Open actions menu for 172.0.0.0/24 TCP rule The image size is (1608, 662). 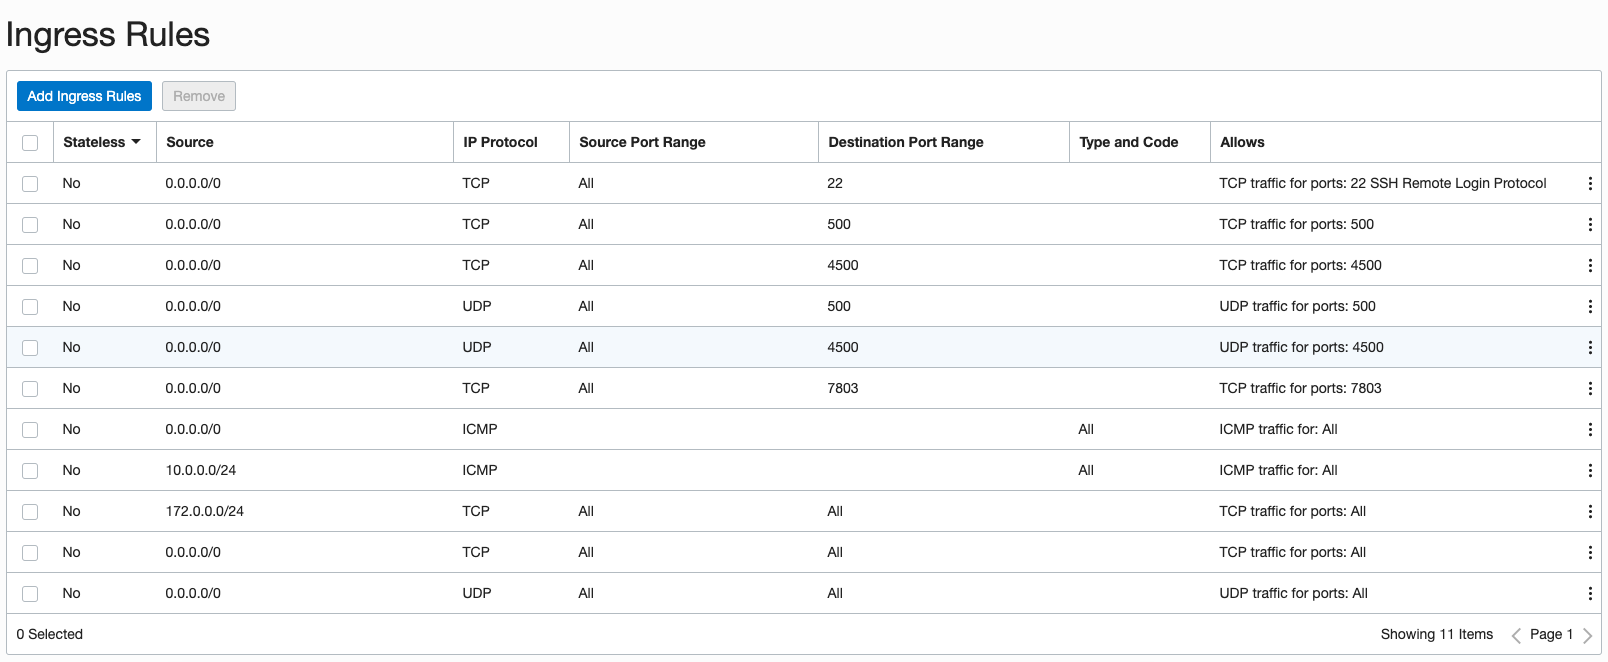click(x=1590, y=511)
